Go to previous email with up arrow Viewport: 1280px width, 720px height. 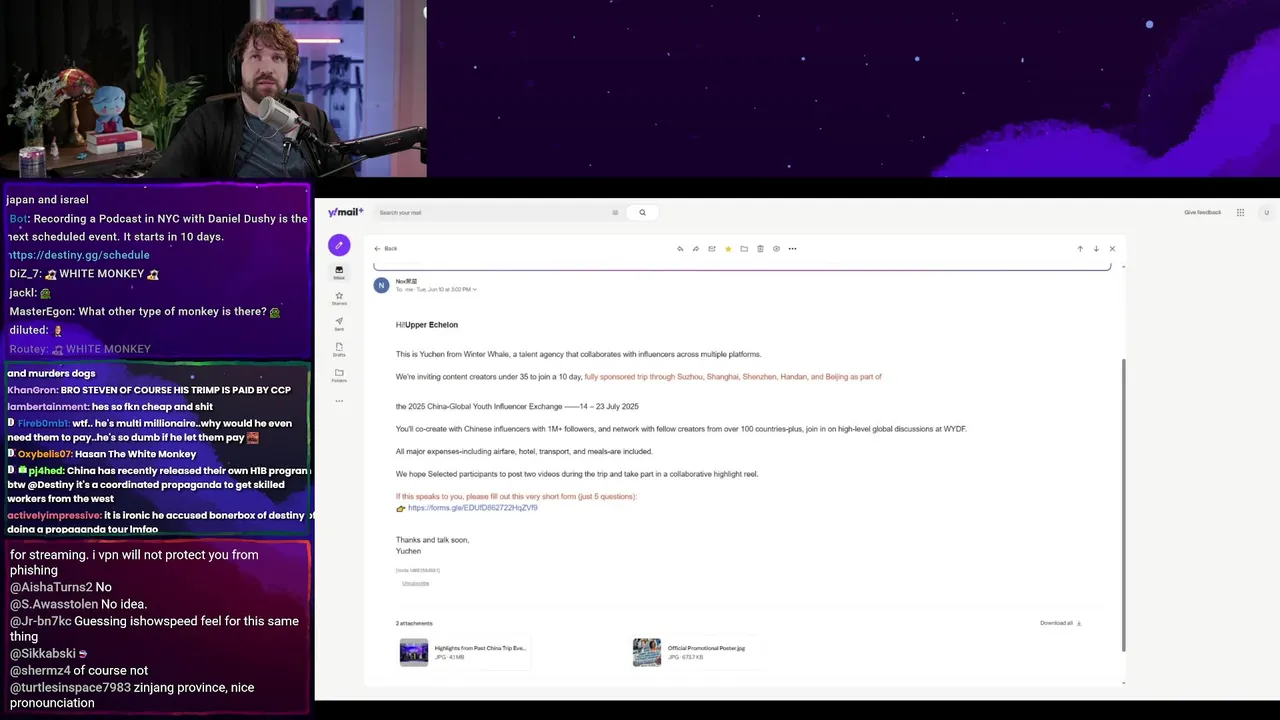coord(1080,248)
